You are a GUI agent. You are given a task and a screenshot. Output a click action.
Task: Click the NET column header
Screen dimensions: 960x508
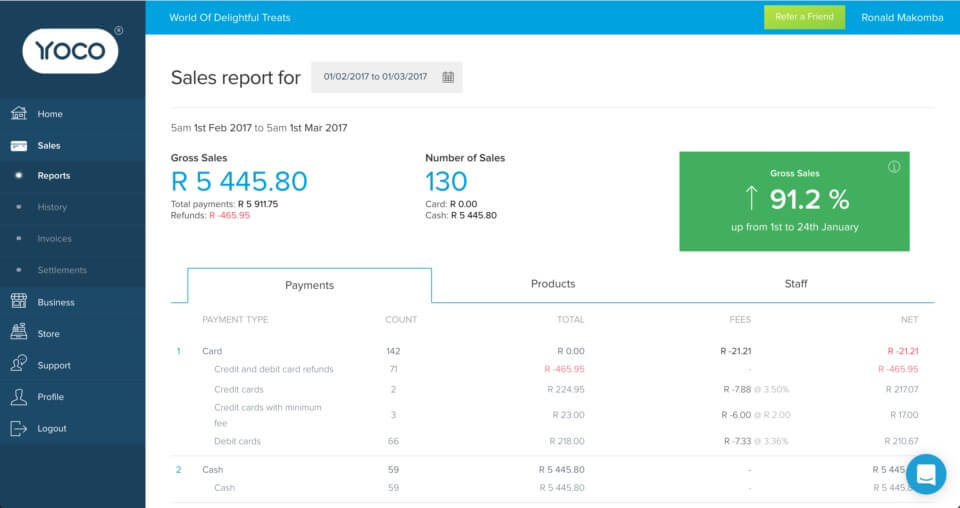tap(909, 319)
